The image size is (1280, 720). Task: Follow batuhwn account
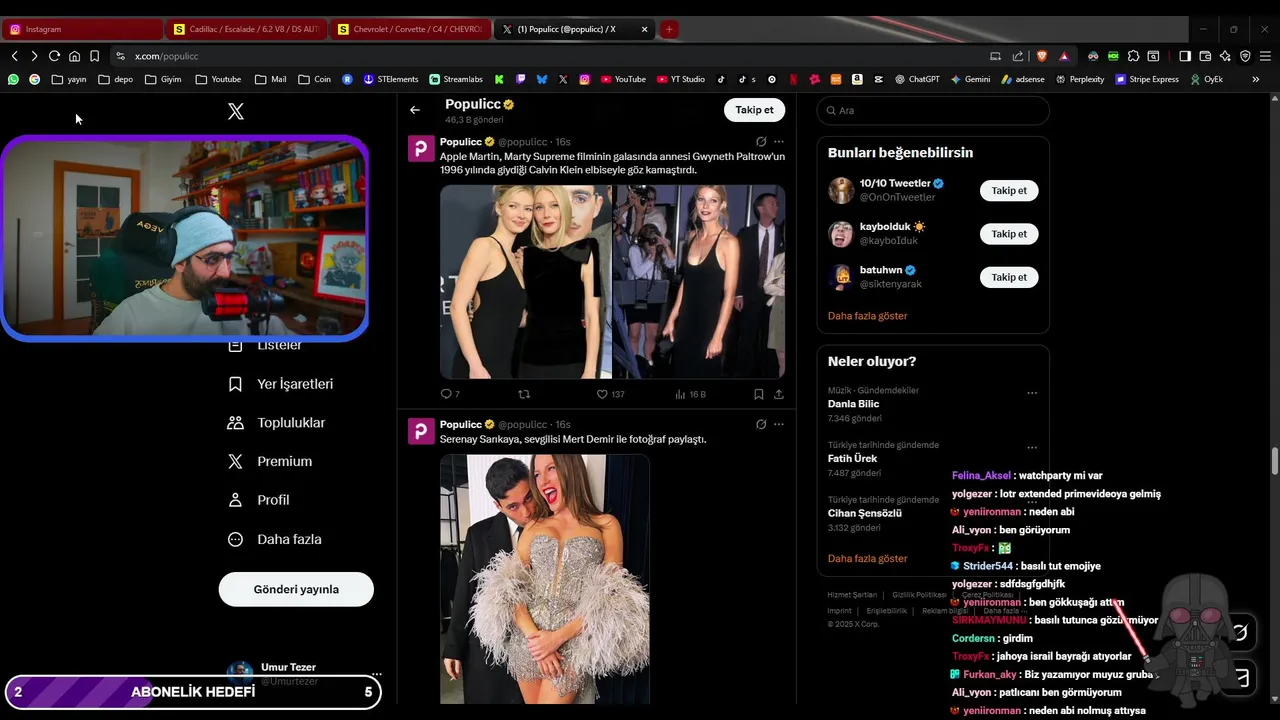1009,277
